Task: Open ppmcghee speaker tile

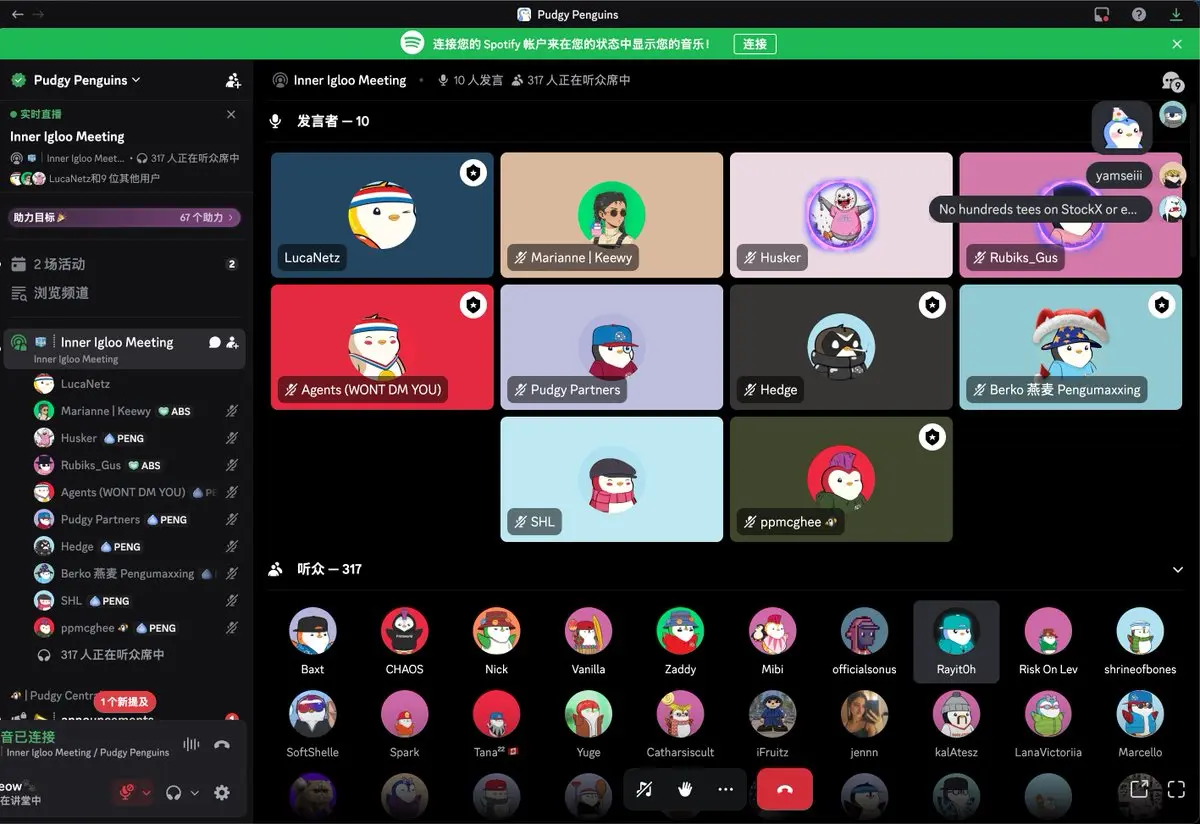Action: pos(841,479)
